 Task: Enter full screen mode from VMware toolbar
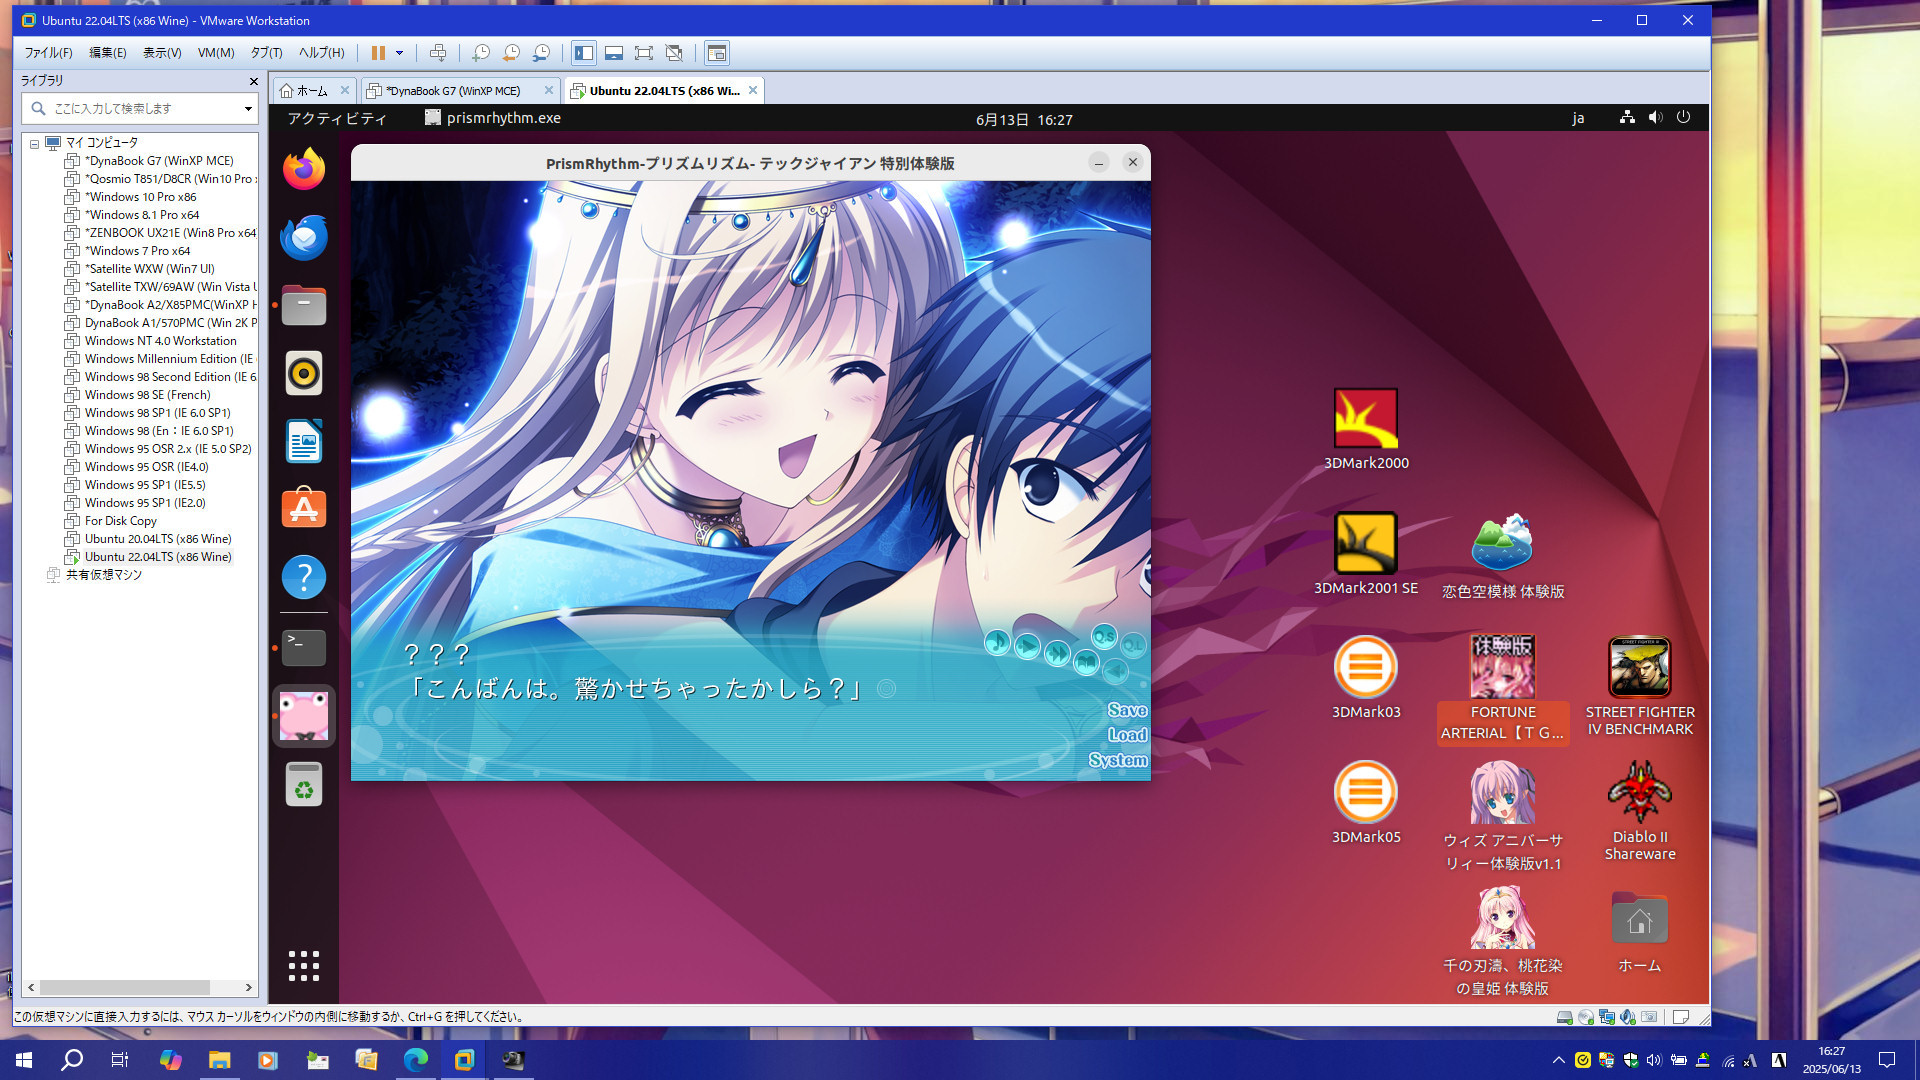click(644, 53)
